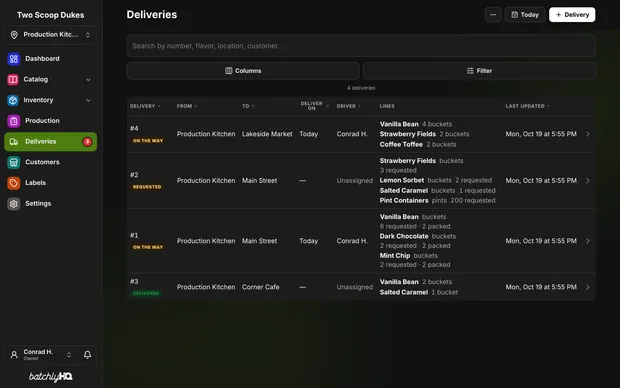Go to Dashboard page

coord(51,59)
